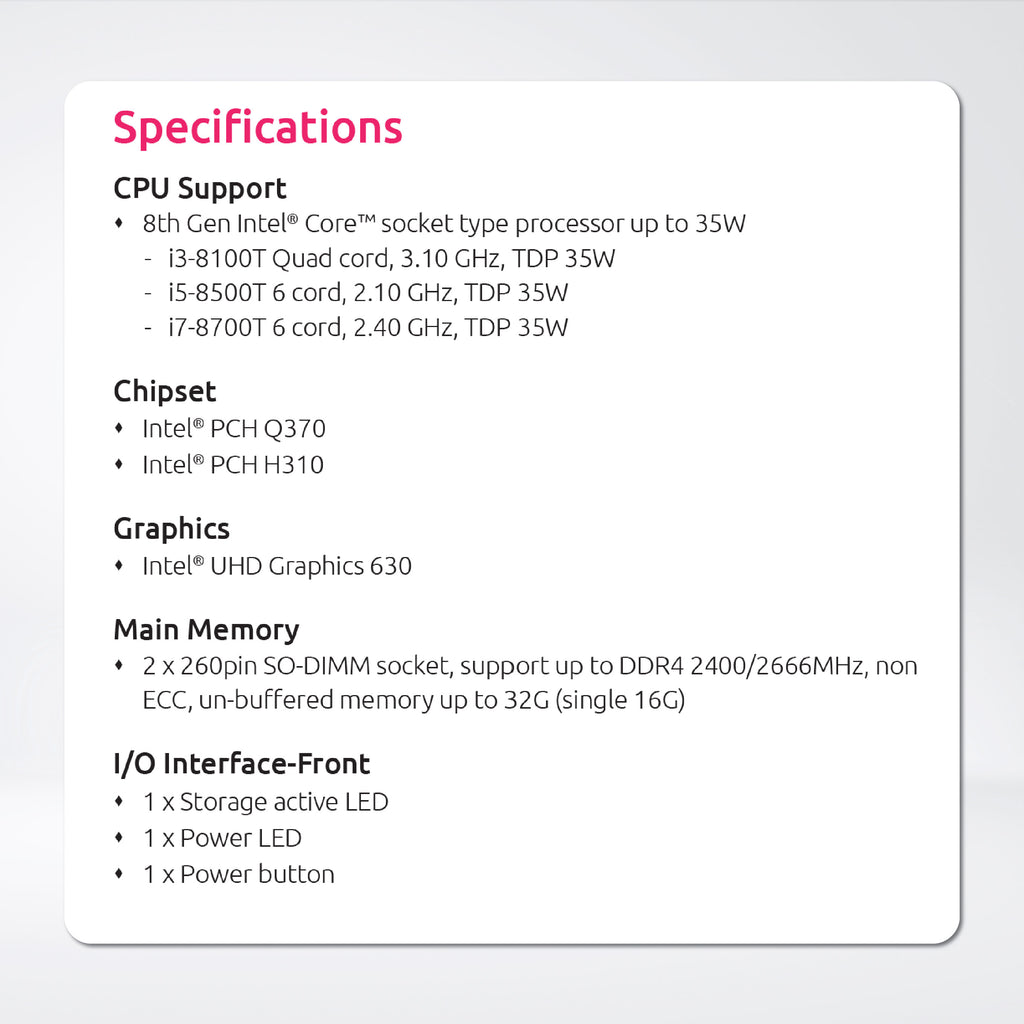Image resolution: width=1024 pixels, height=1024 pixels.
Task: Select the i3-8100T Quad core entry
Action: coord(392,258)
